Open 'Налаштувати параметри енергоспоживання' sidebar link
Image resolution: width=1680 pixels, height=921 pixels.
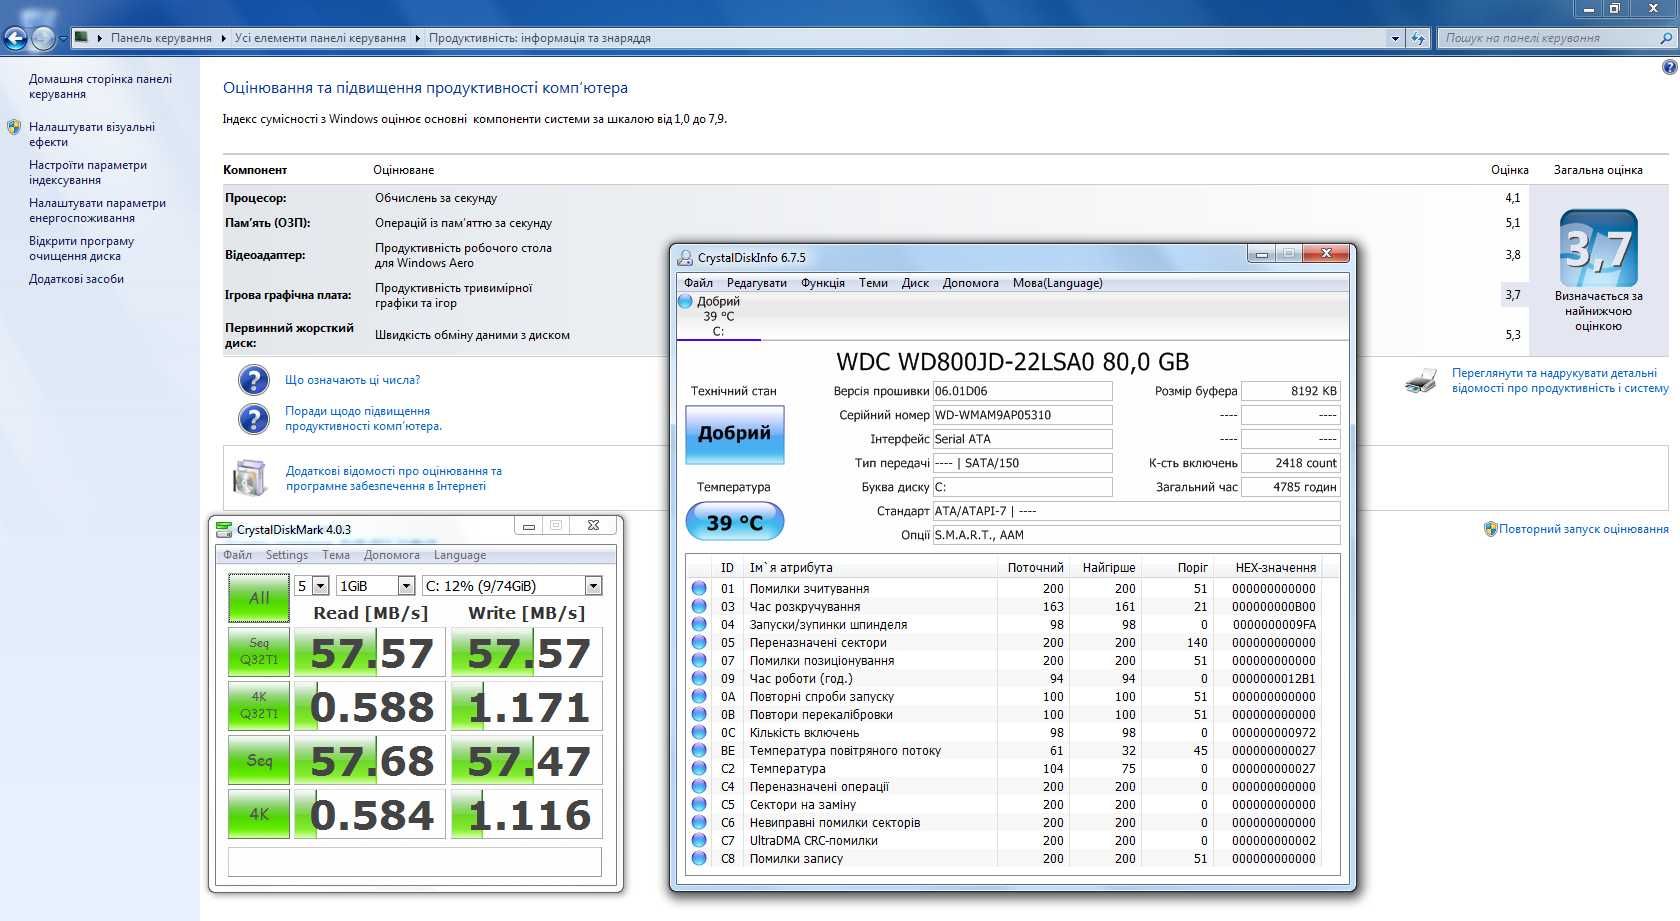97,211
